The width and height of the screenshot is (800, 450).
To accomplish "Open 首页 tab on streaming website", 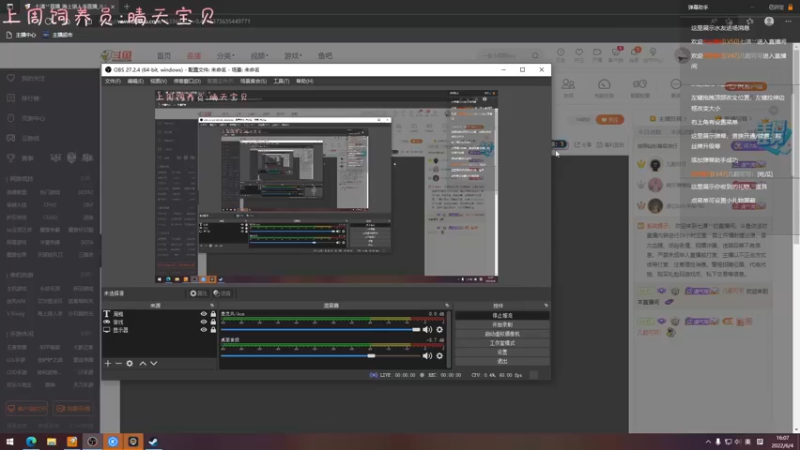I will (164, 56).
